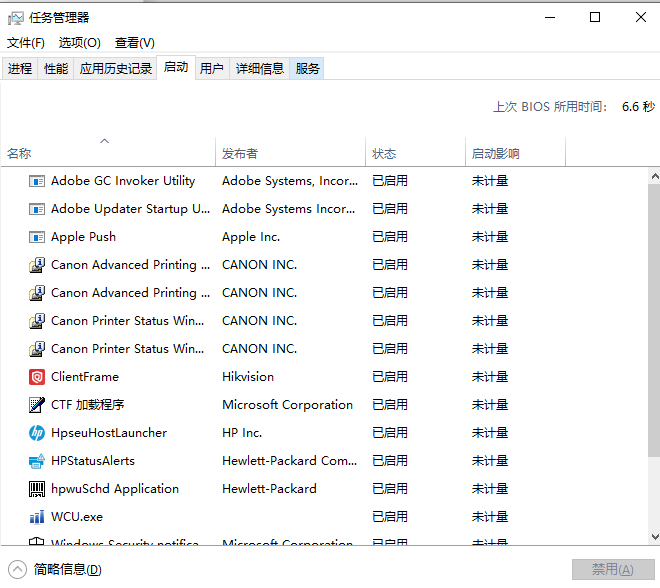Click the red ClientFrame Hikvision icon

click(37, 377)
